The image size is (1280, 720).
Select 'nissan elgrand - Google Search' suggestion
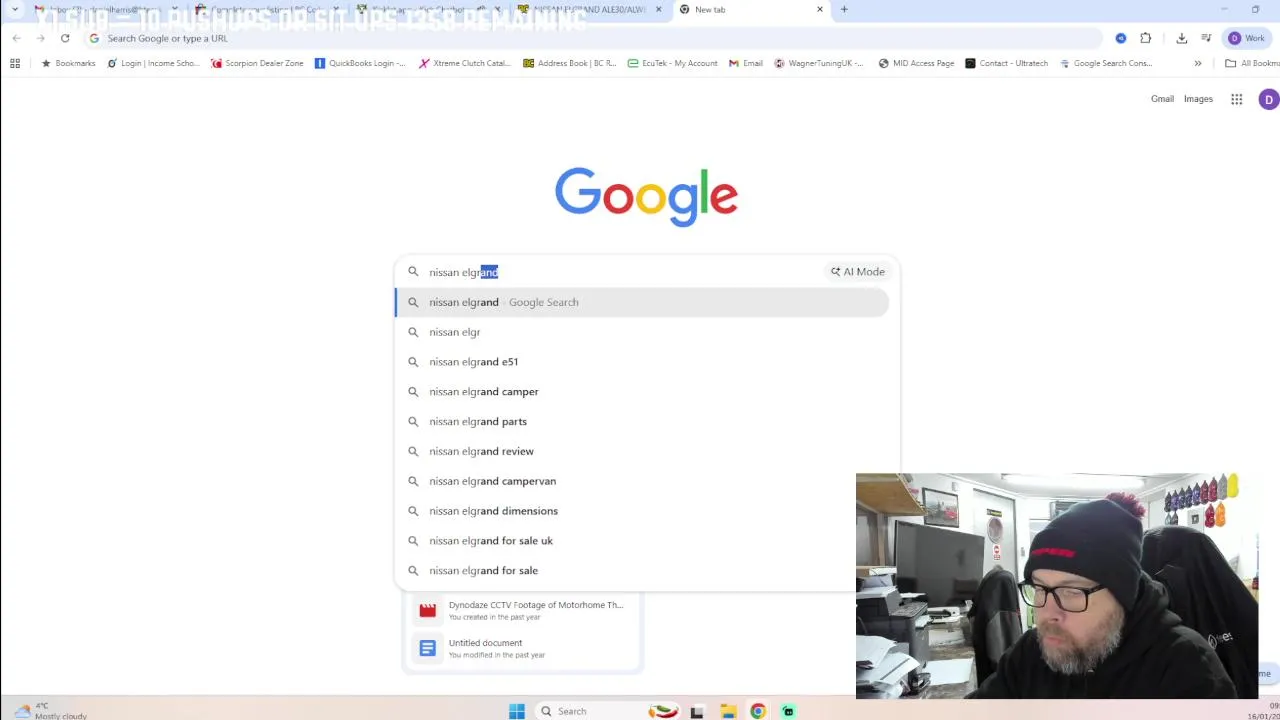(x=642, y=302)
